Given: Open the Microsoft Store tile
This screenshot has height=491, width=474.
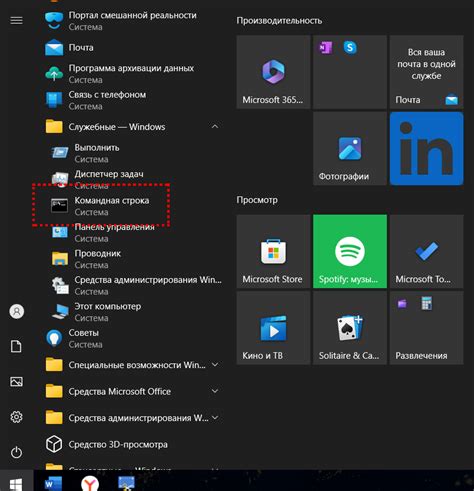Looking at the screenshot, I should click(273, 251).
